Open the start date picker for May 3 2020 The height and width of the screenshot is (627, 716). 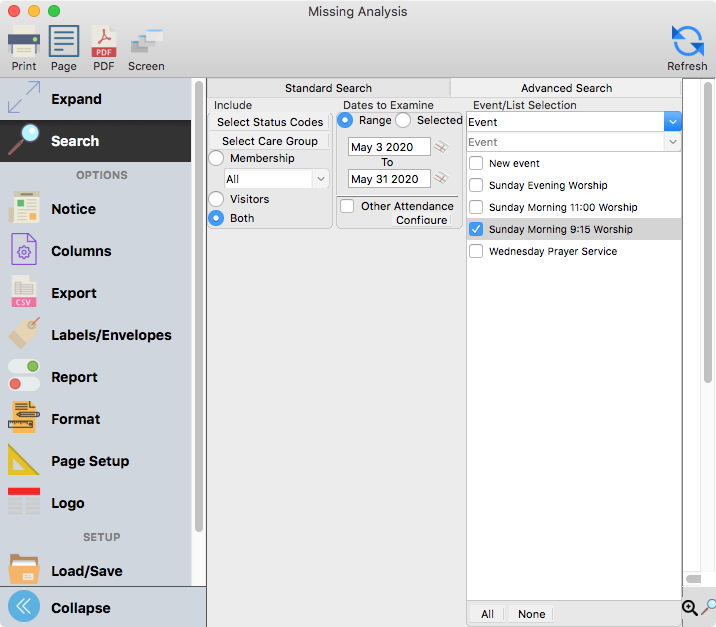point(441,147)
